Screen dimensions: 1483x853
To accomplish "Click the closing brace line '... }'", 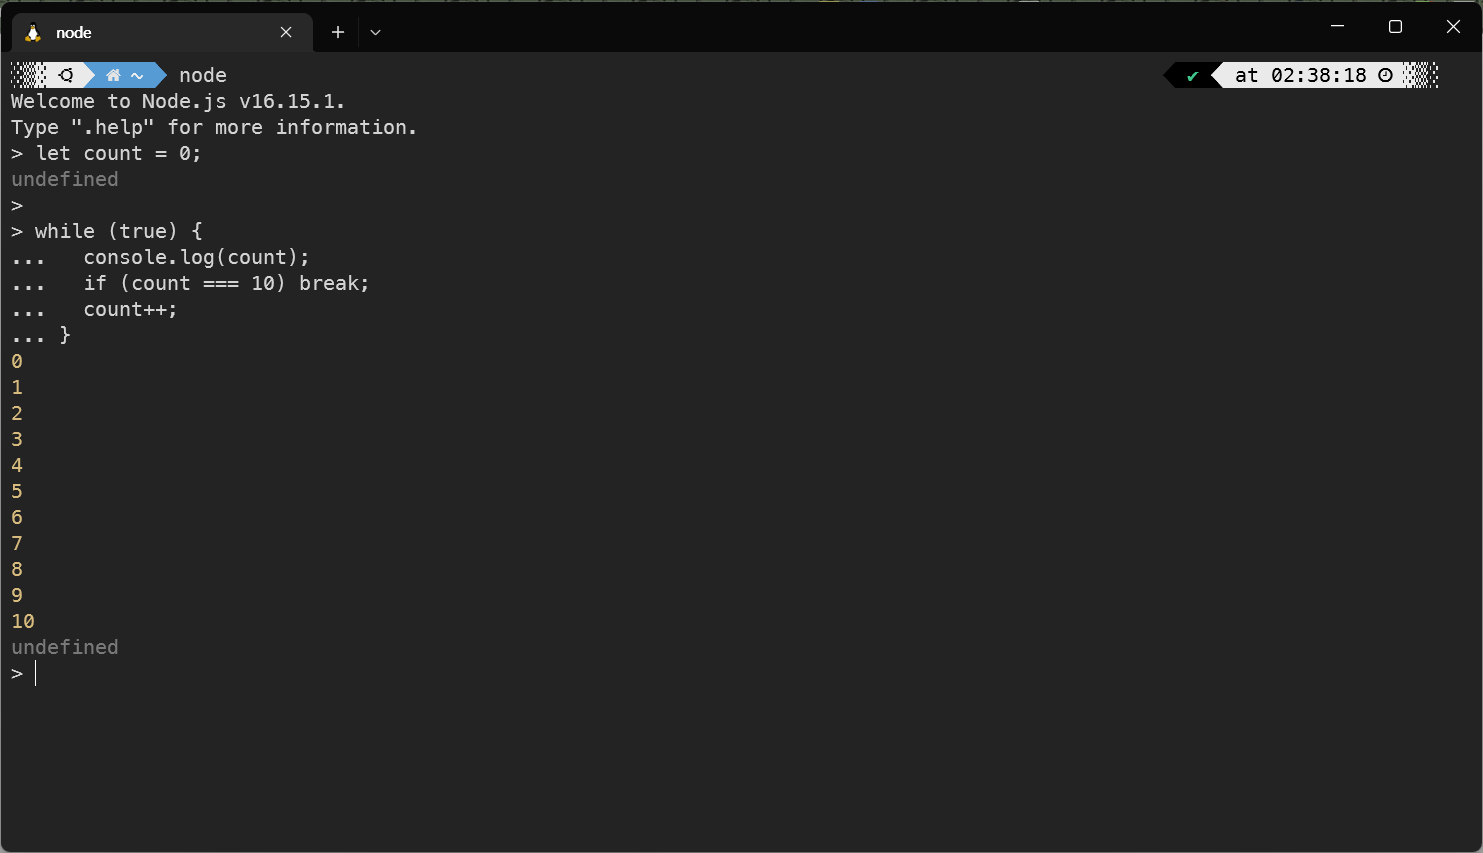I will click(x=41, y=335).
